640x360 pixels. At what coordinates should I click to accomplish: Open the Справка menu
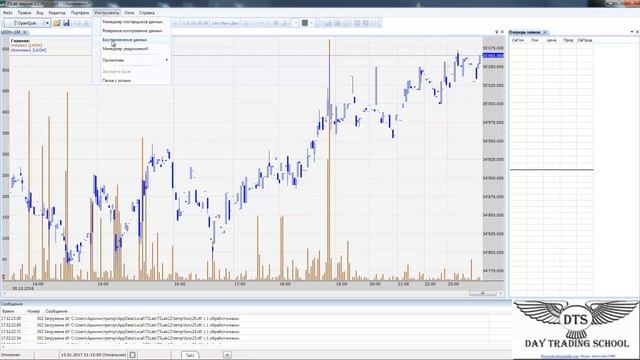click(147, 13)
